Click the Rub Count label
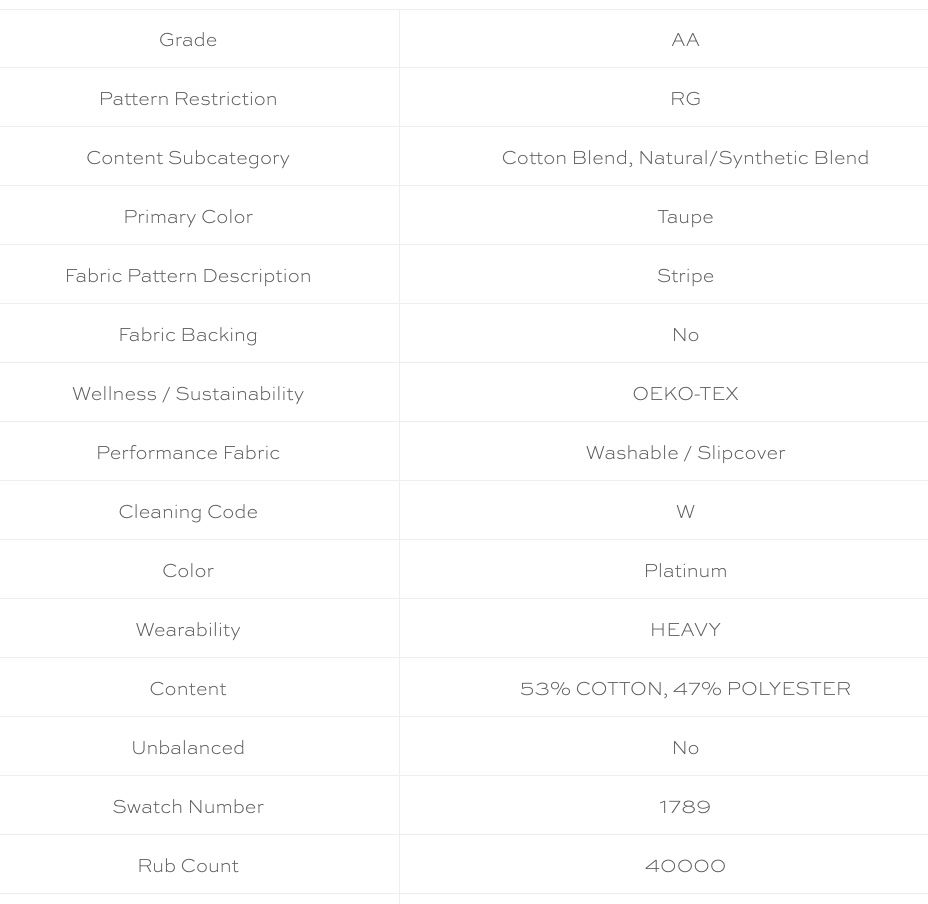The height and width of the screenshot is (904, 928). [x=188, y=866]
